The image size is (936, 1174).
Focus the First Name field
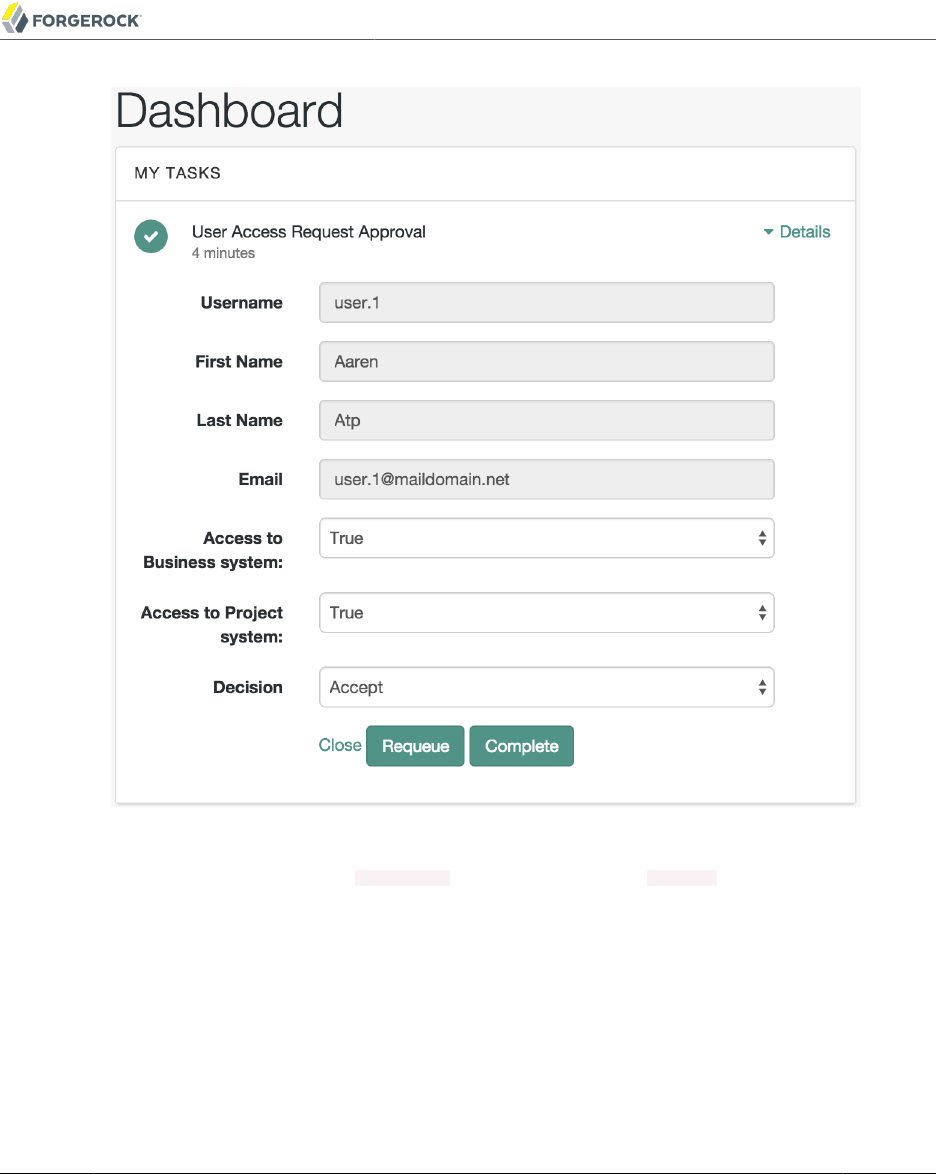(x=546, y=362)
